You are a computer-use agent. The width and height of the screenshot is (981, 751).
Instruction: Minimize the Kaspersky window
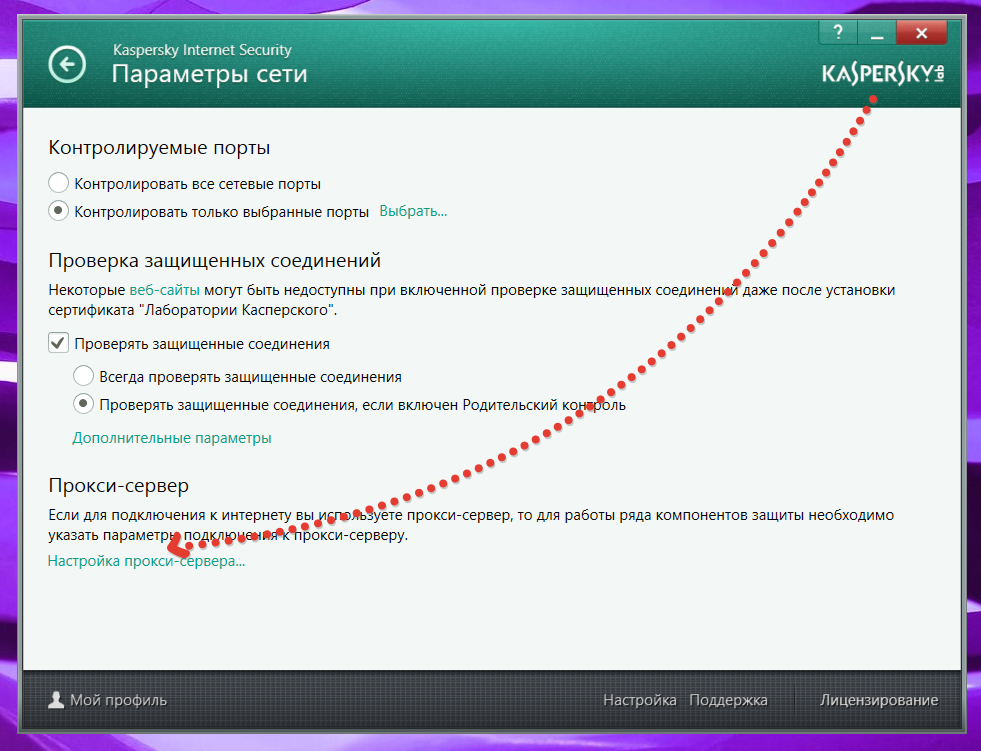pyautogui.click(x=877, y=33)
